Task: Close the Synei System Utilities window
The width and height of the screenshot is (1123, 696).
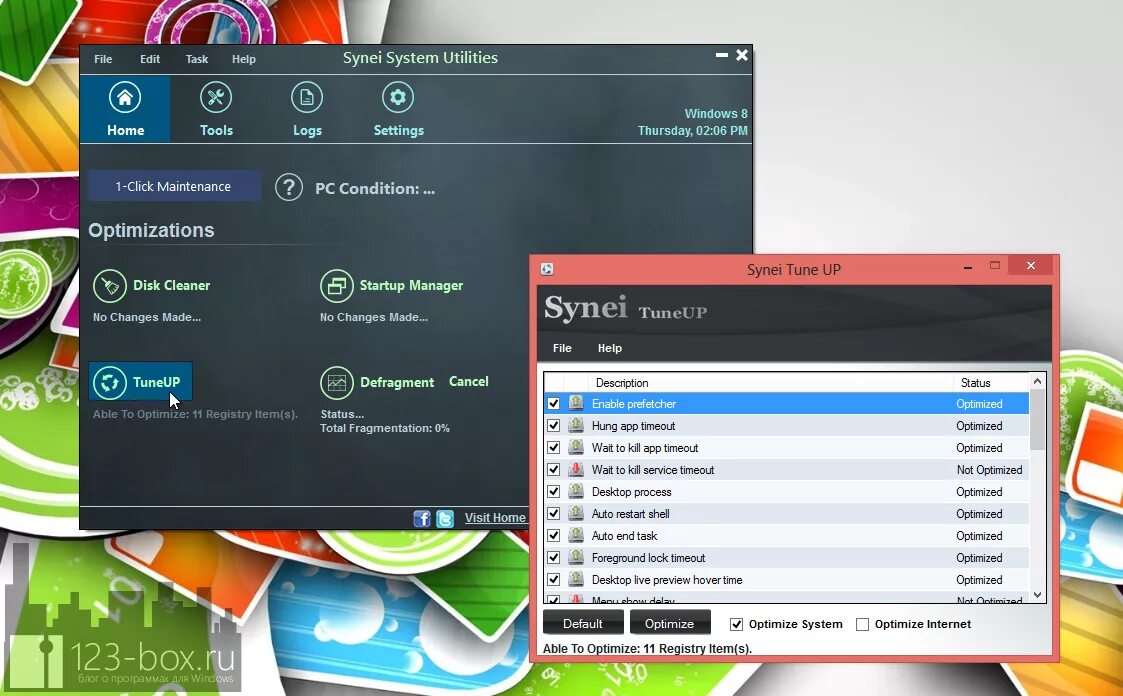Action: 742,54
